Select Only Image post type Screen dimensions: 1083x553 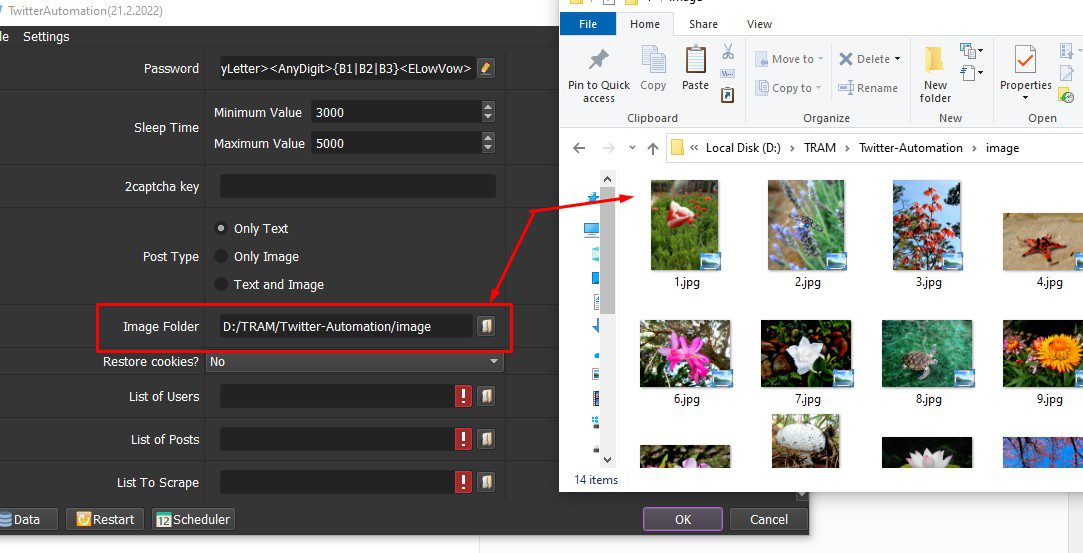[x=221, y=256]
